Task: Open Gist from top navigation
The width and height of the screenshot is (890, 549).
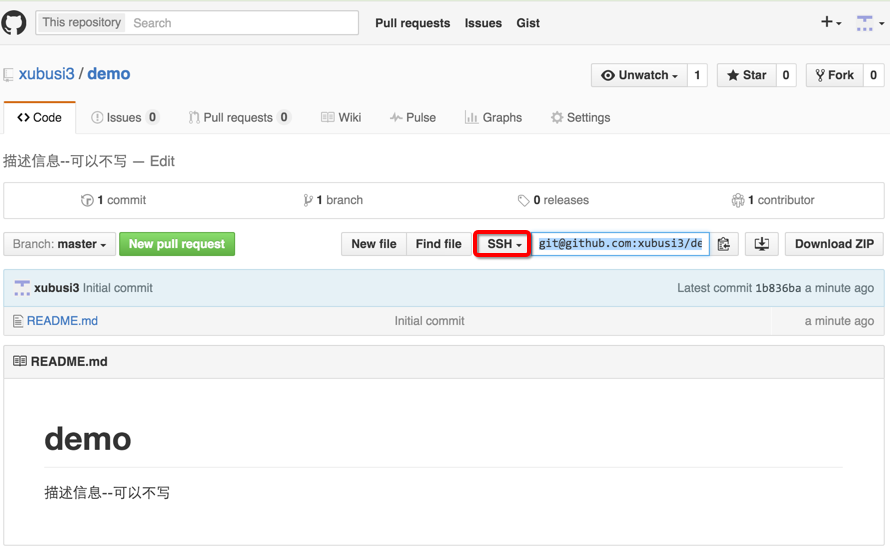Action: click(x=528, y=23)
